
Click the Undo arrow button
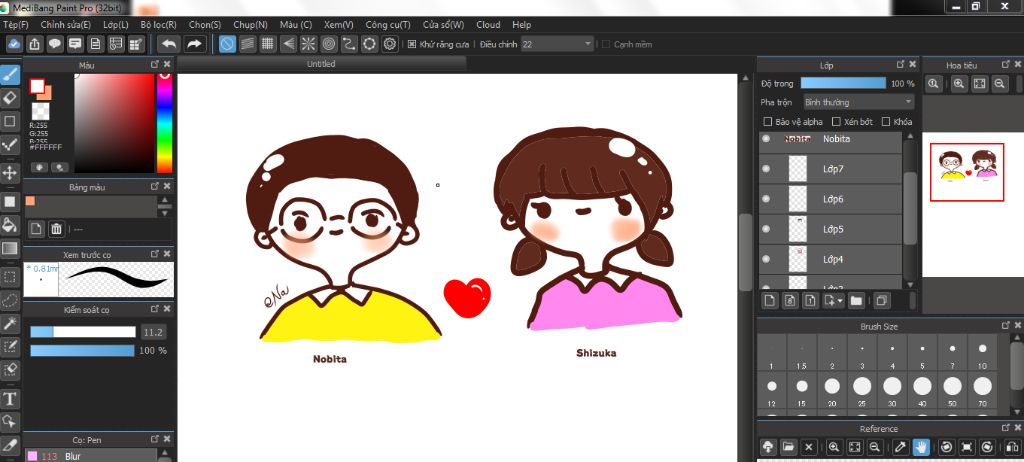pos(169,44)
